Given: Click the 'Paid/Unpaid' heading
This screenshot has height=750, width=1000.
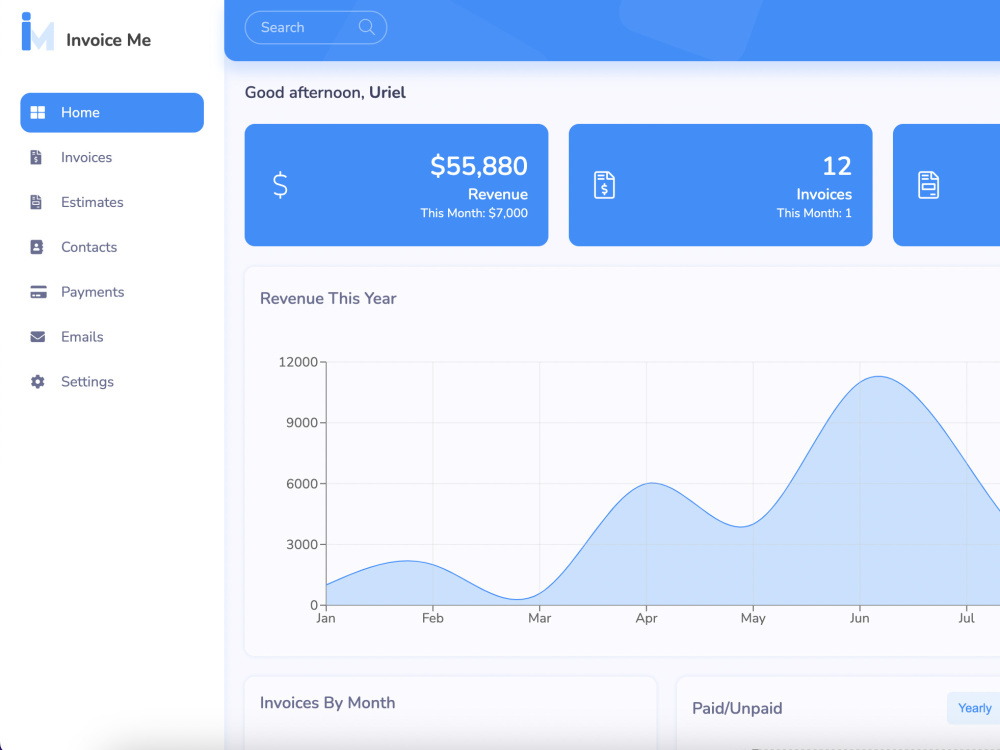Looking at the screenshot, I should pos(737,708).
